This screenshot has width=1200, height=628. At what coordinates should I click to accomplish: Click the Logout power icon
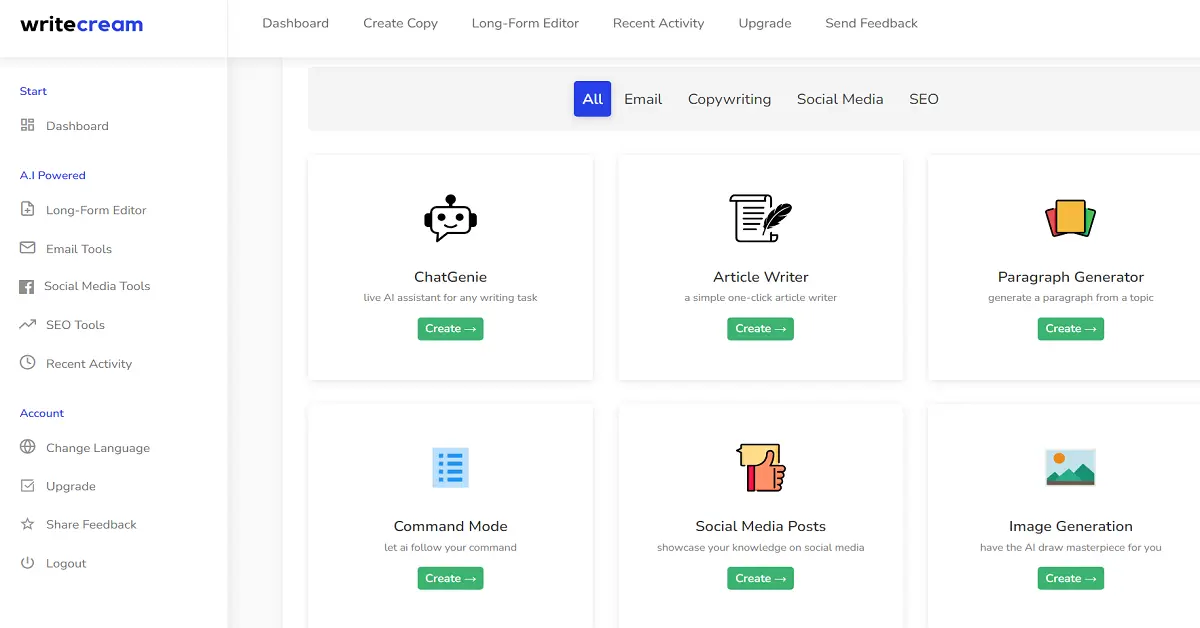[25, 562]
